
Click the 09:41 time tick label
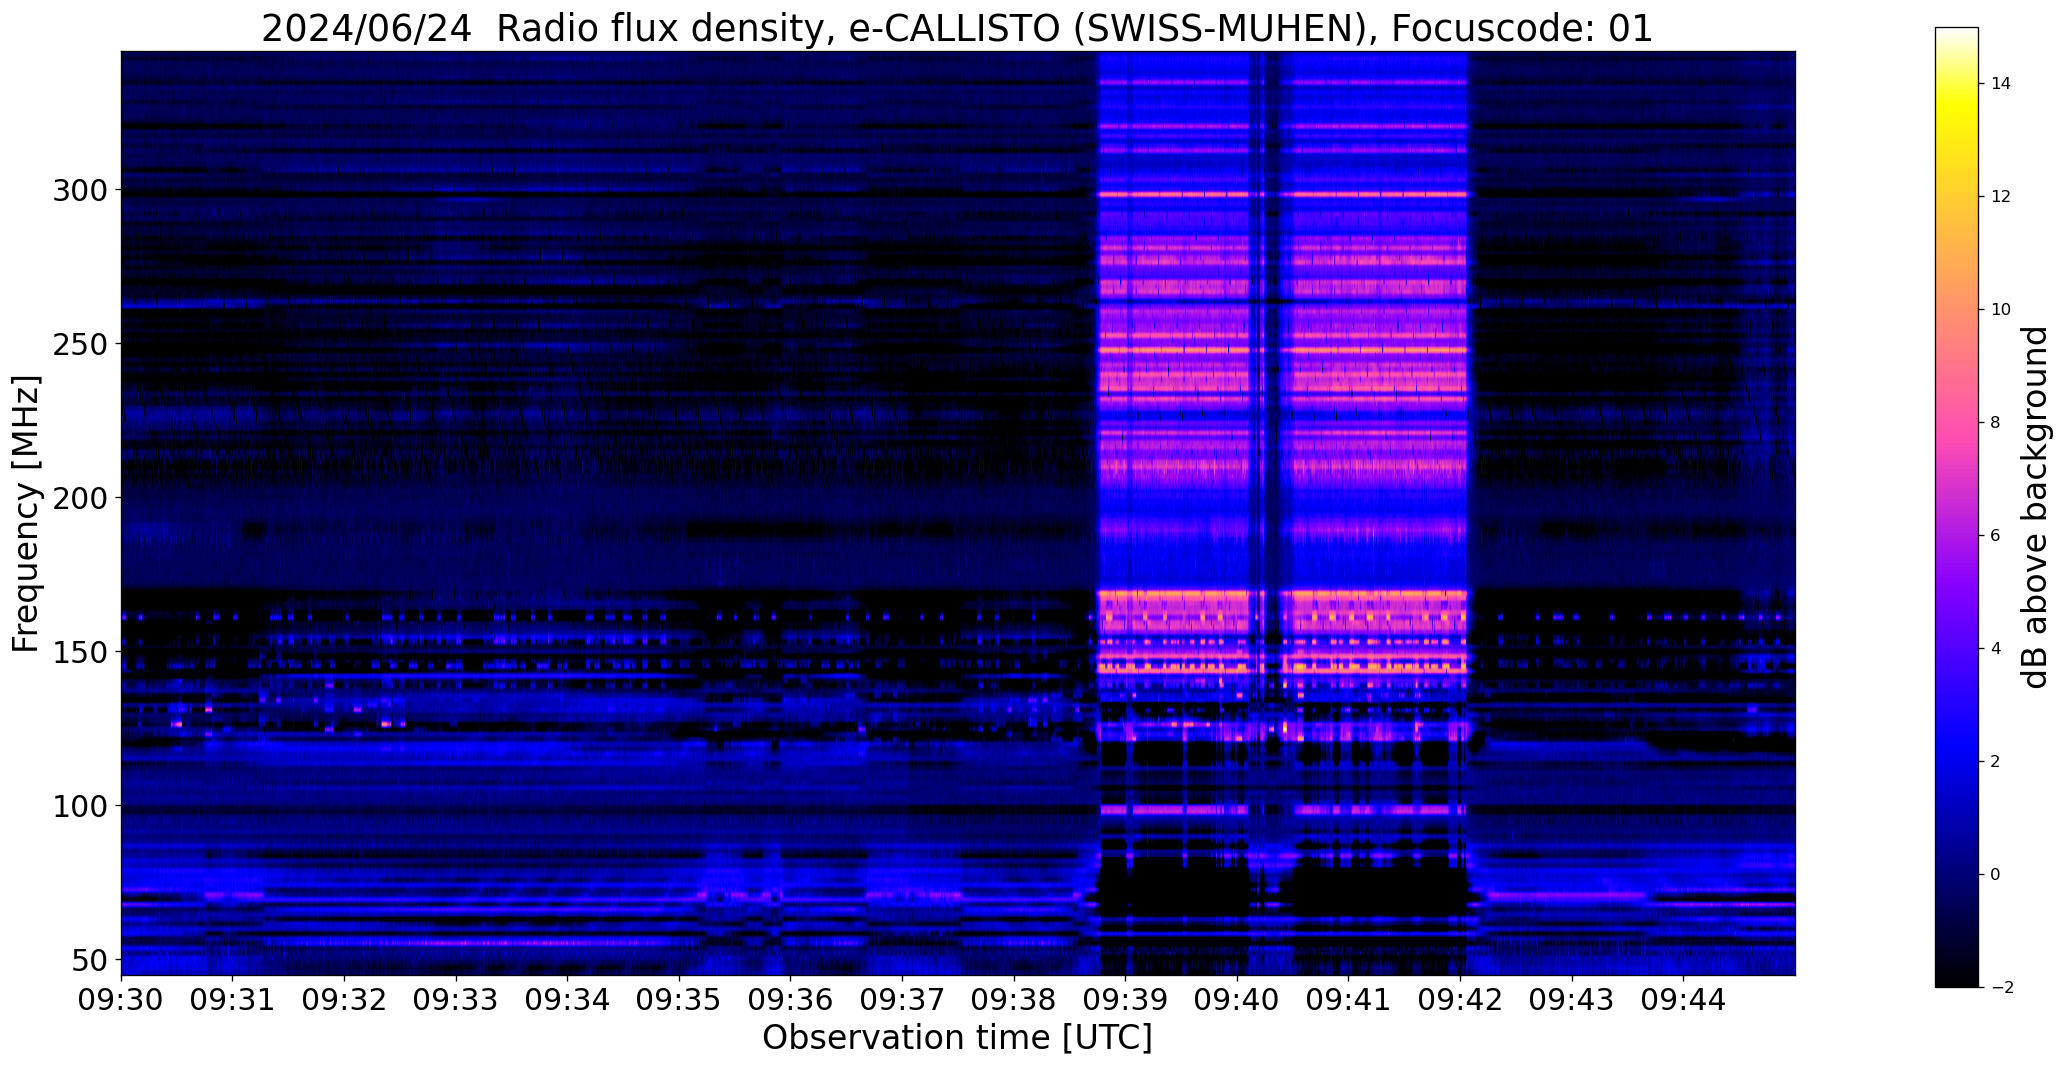pyautogui.click(x=1349, y=1000)
